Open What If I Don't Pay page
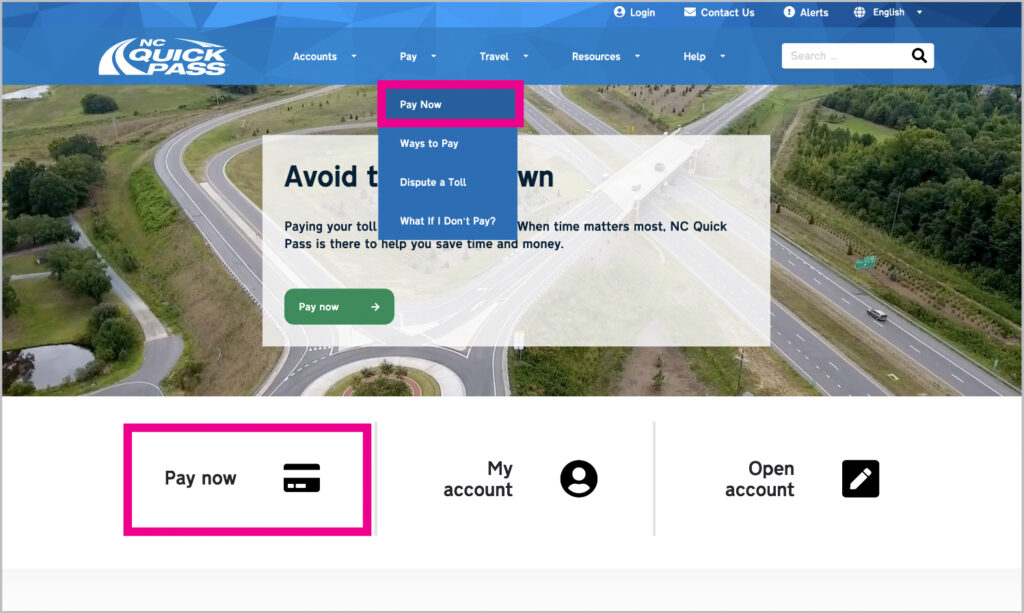 point(446,221)
